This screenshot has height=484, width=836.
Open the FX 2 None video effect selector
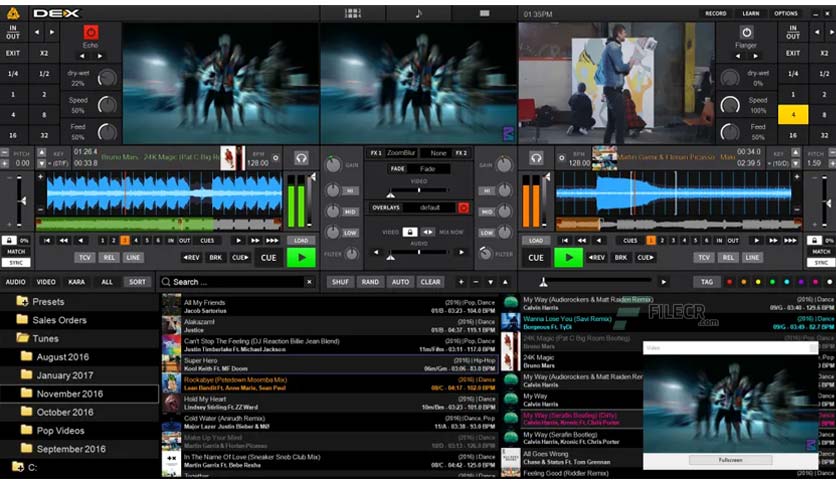pyautogui.click(x=438, y=153)
